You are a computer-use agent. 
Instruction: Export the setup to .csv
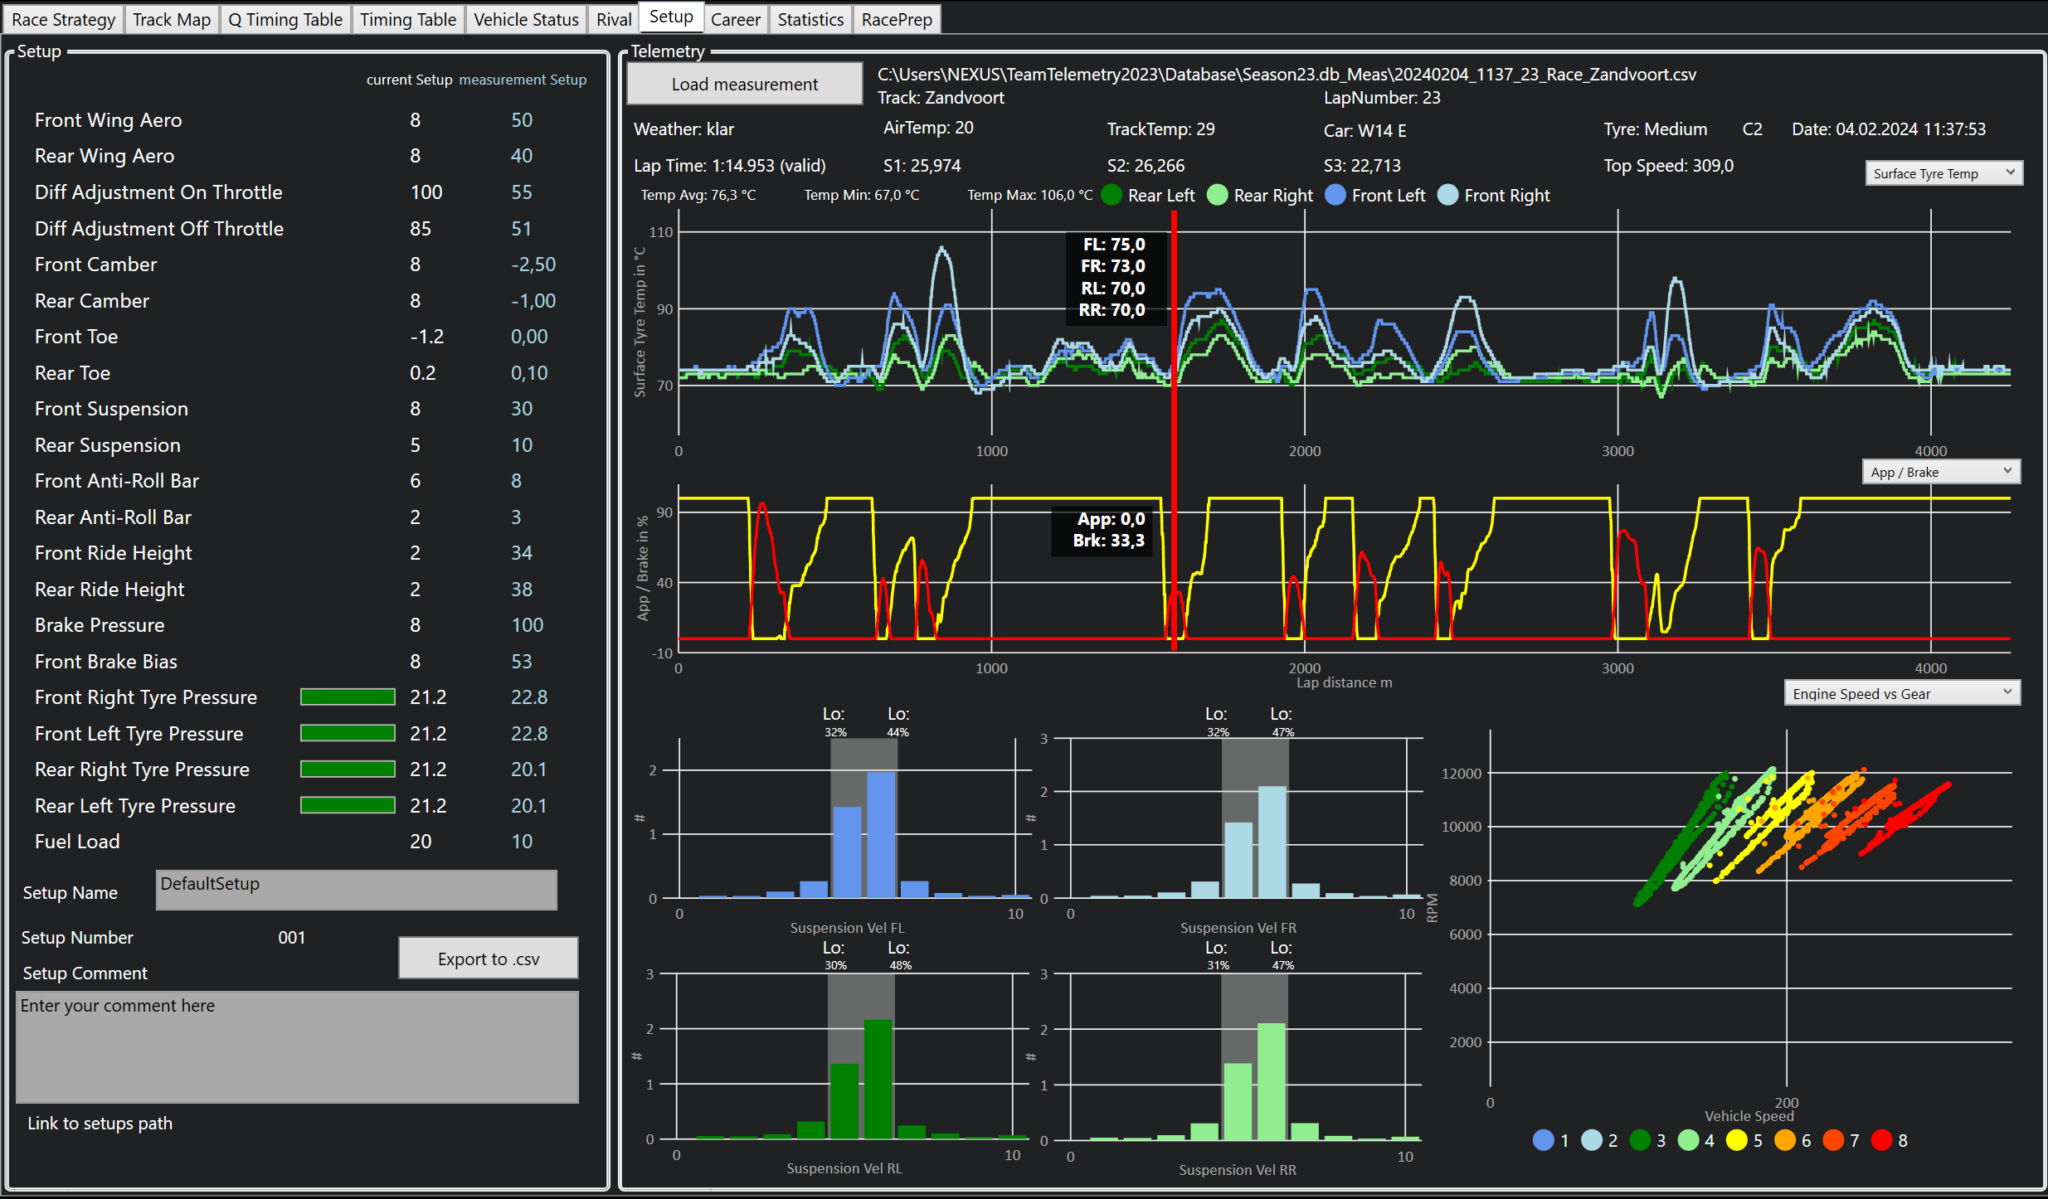487,958
